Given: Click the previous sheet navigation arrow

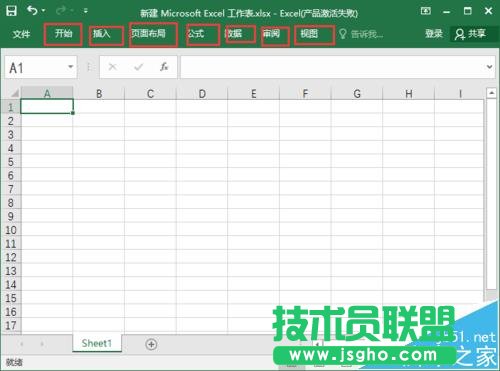Looking at the screenshot, I should coord(22,344).
